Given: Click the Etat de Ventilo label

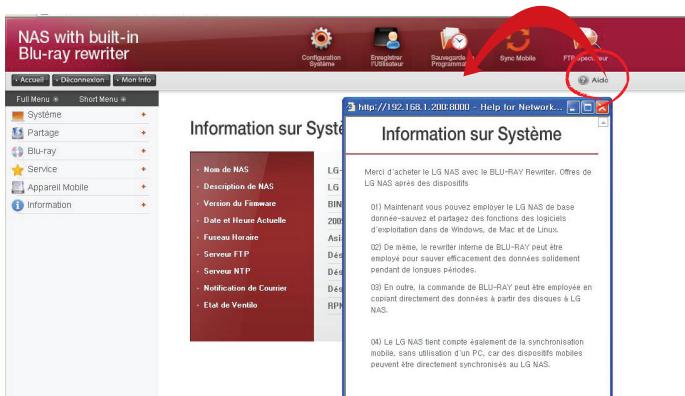Looking at the screenshot, I should pos(230,306).
